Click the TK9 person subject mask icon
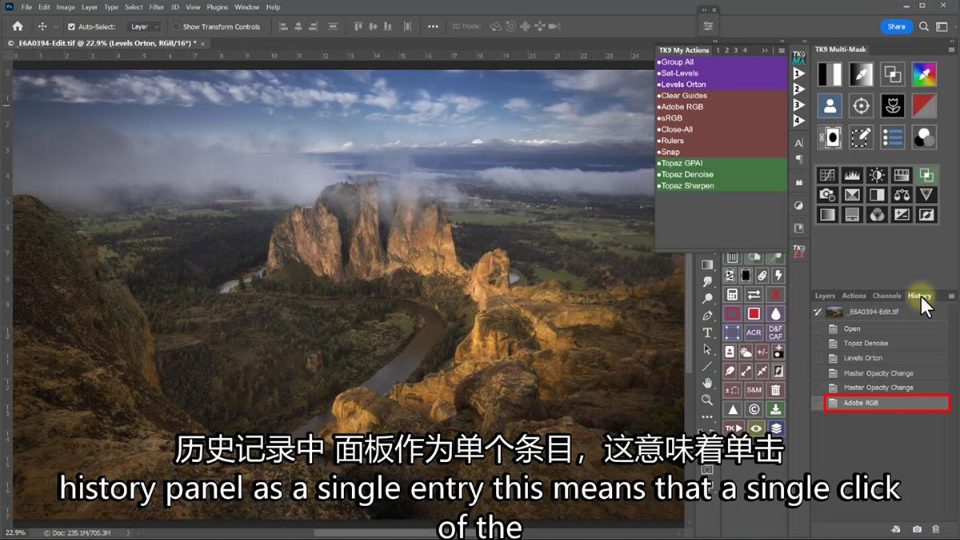The height and width of the screenshot is (540, 960). [x=830, y=106]
